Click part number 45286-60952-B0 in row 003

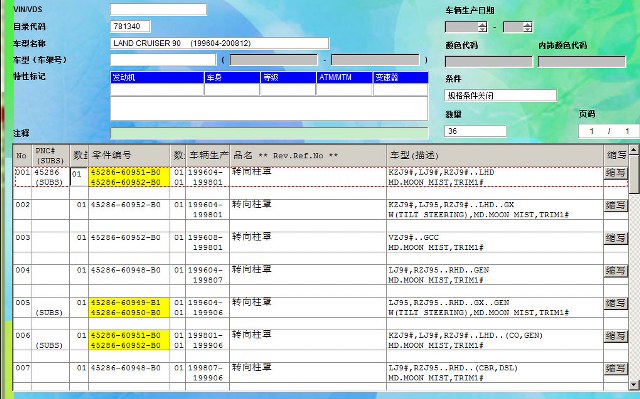126,237
